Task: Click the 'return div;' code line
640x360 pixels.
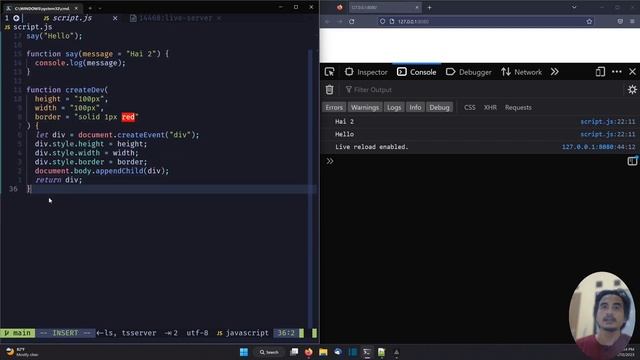Action: [x=58, y=180]
